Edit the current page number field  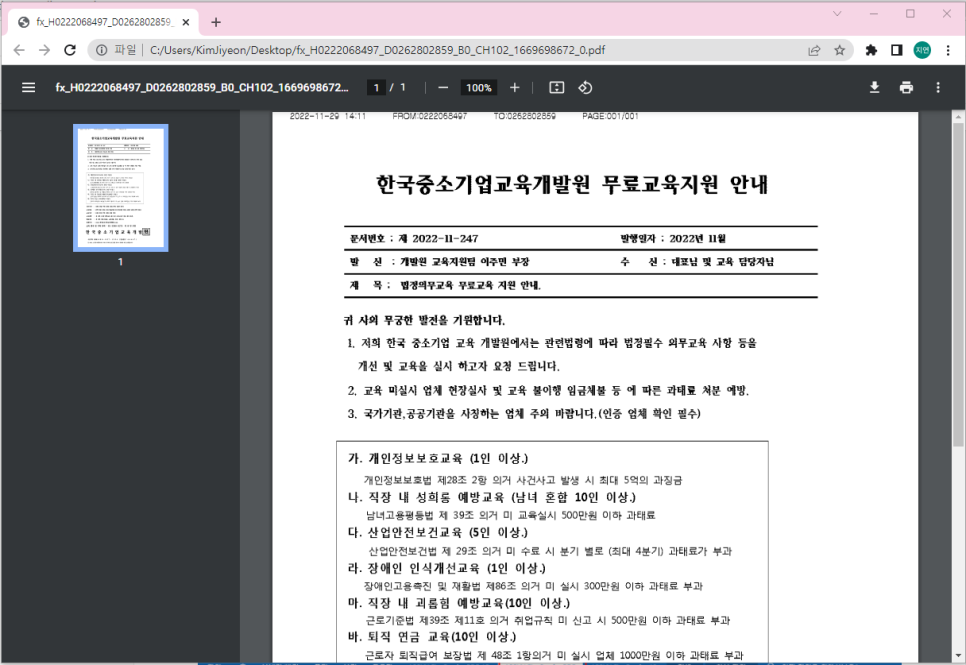coord(376,88)
